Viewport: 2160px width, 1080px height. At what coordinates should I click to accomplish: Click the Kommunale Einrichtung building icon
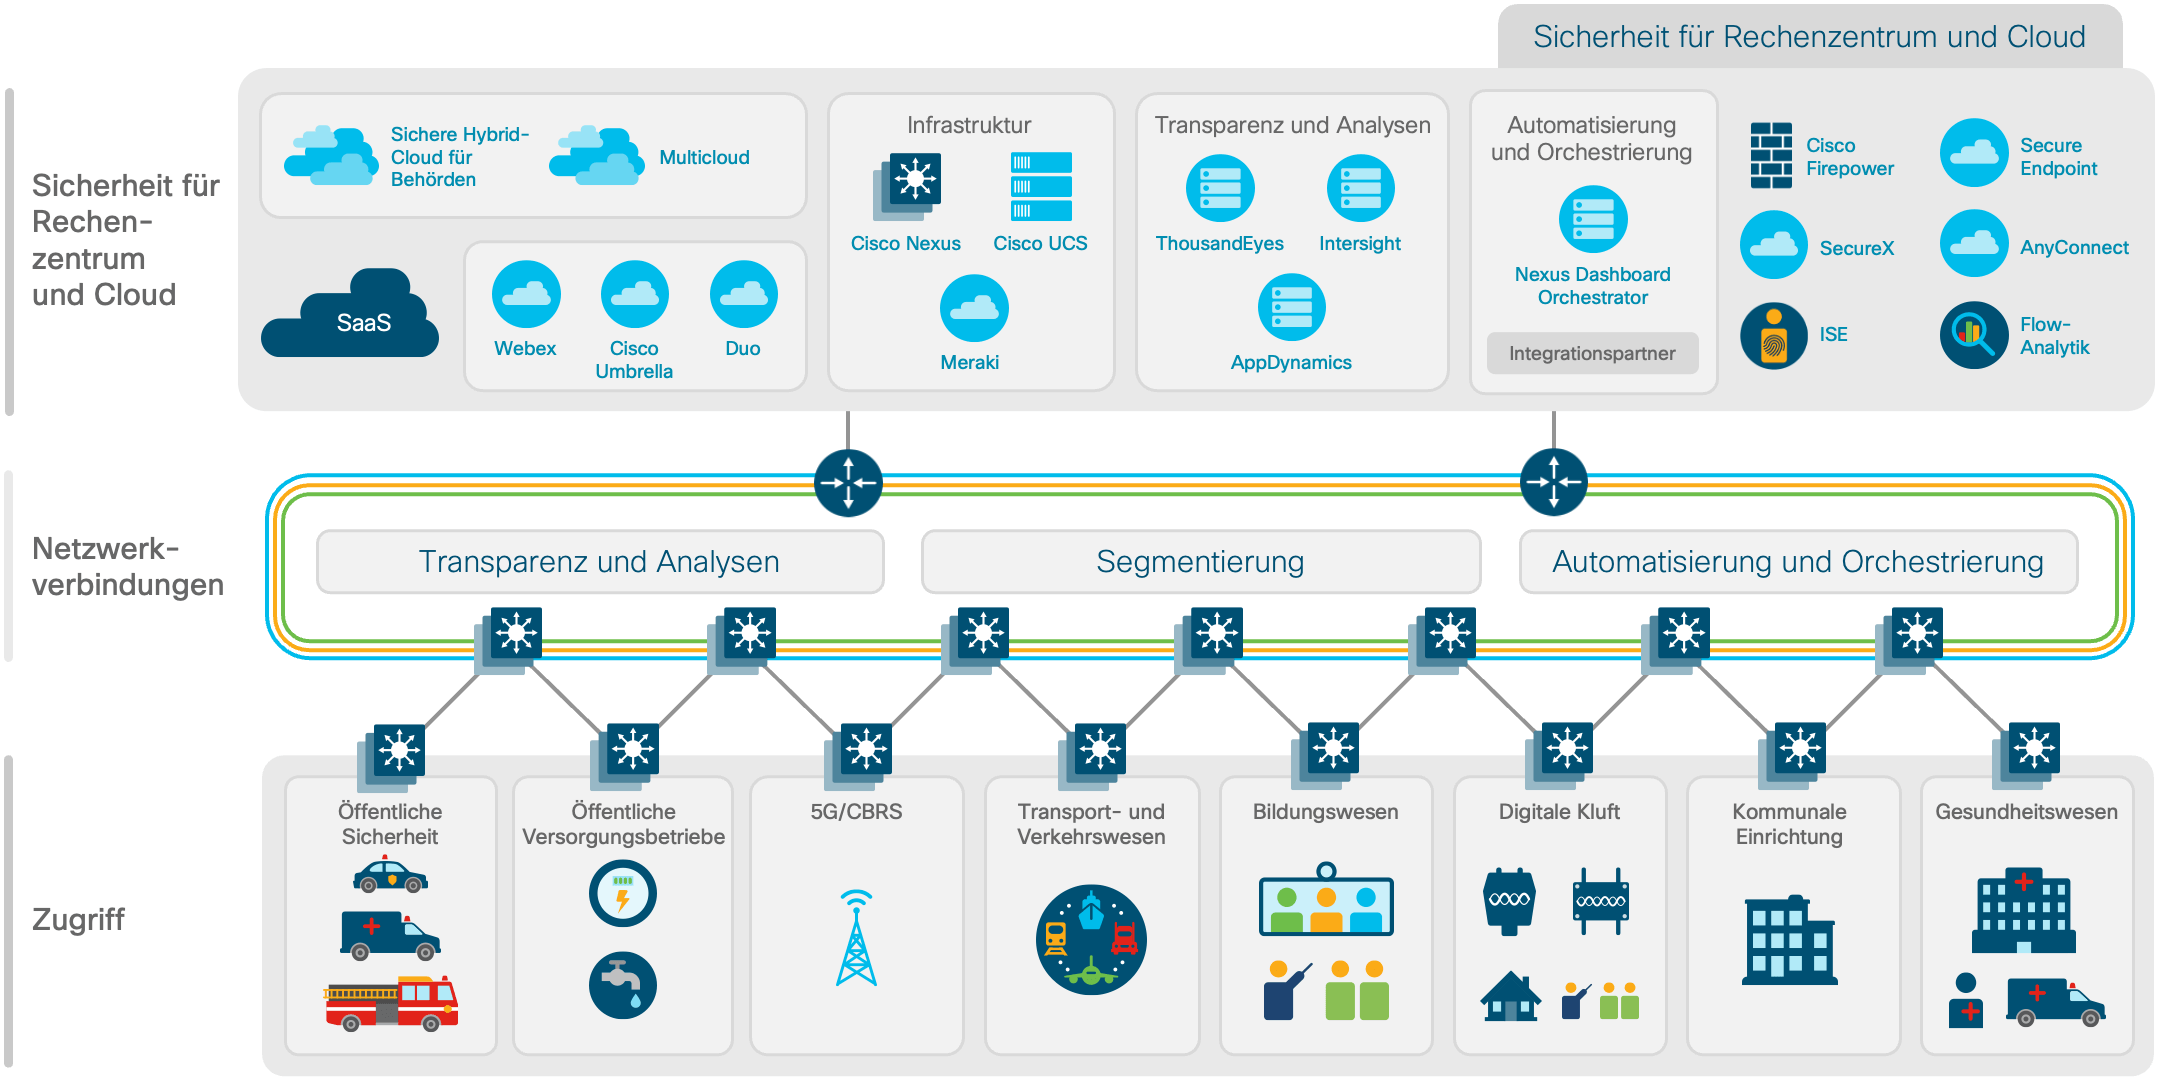pyautogui.click(x=1790, y=940)
